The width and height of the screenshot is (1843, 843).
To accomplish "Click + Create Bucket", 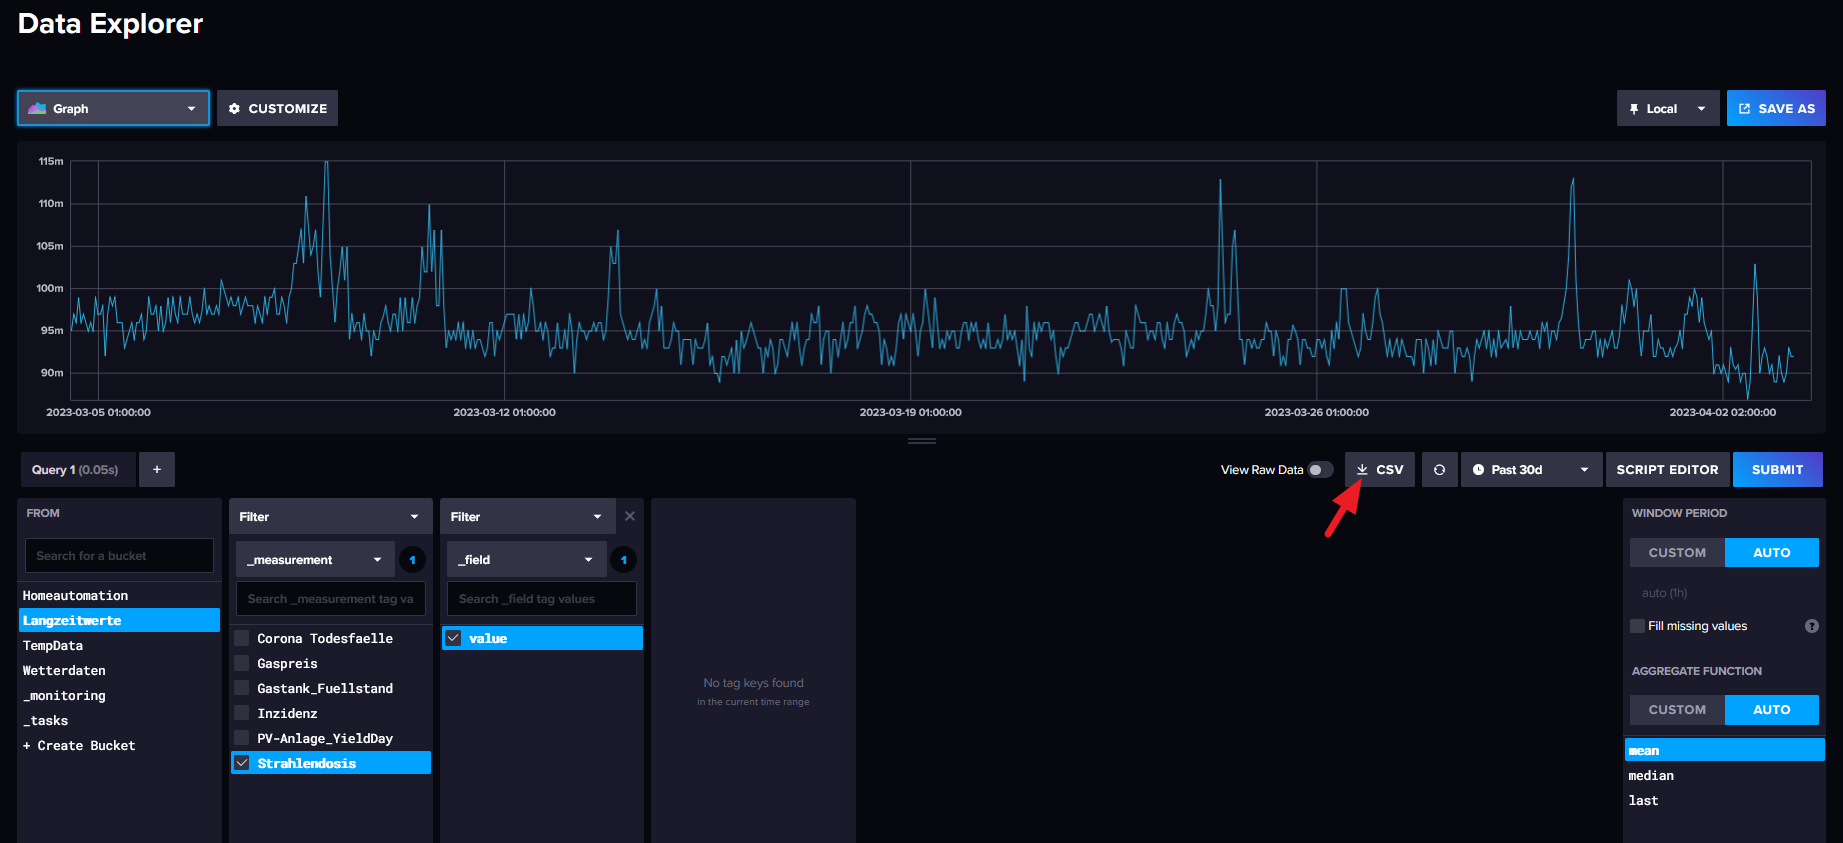I will [119, 745].
